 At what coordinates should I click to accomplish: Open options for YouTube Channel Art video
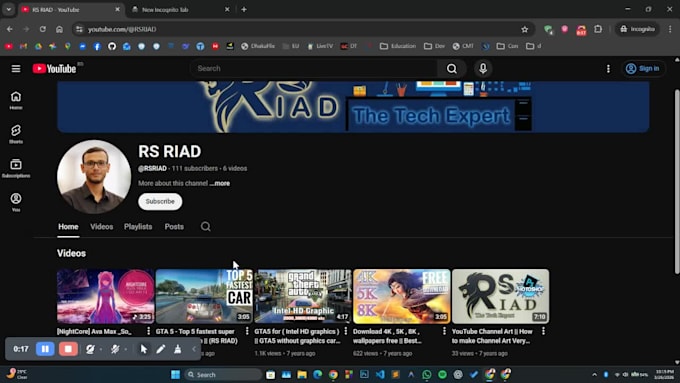pos(543,331)
